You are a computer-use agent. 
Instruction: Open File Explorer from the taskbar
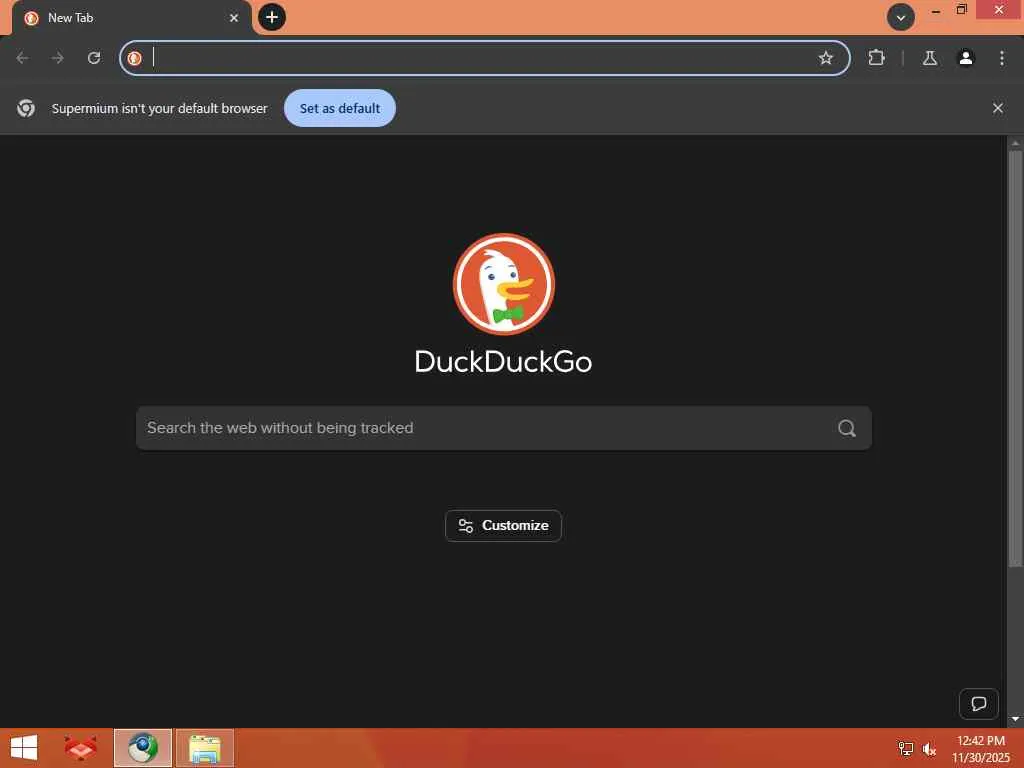click(204, 748)
